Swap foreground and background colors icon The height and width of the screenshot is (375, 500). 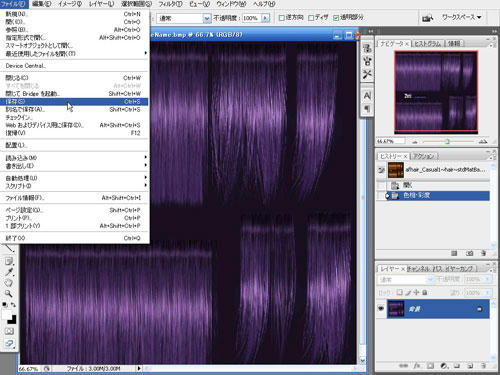[x=13, y=304]
